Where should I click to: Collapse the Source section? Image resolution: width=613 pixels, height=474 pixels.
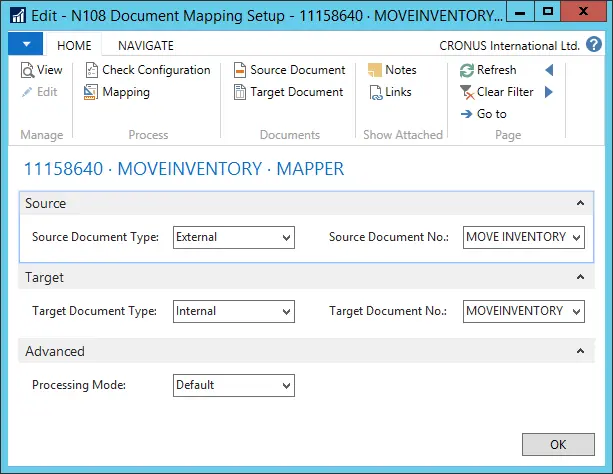coord(579,203)
